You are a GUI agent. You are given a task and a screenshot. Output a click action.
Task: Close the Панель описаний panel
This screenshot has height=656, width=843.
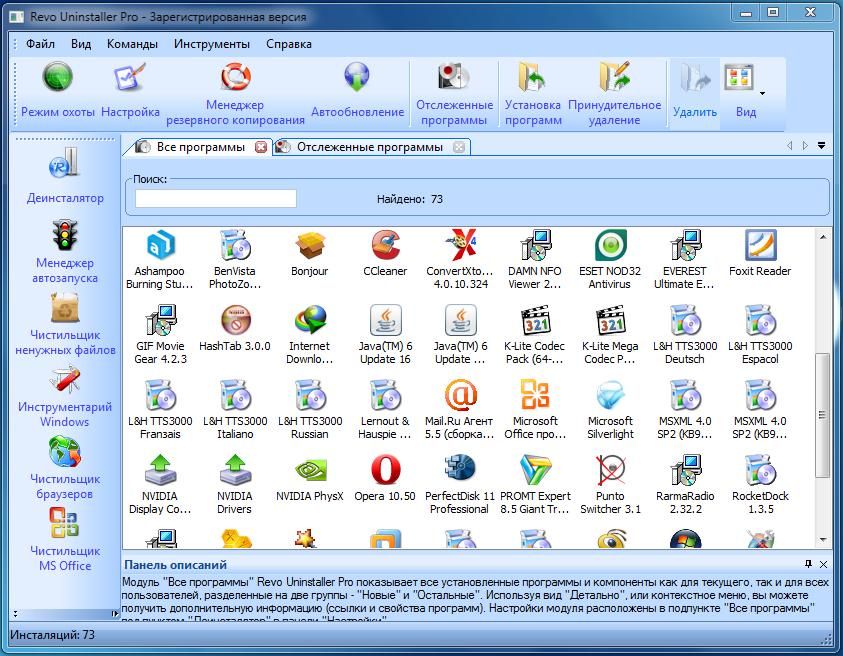823,564
